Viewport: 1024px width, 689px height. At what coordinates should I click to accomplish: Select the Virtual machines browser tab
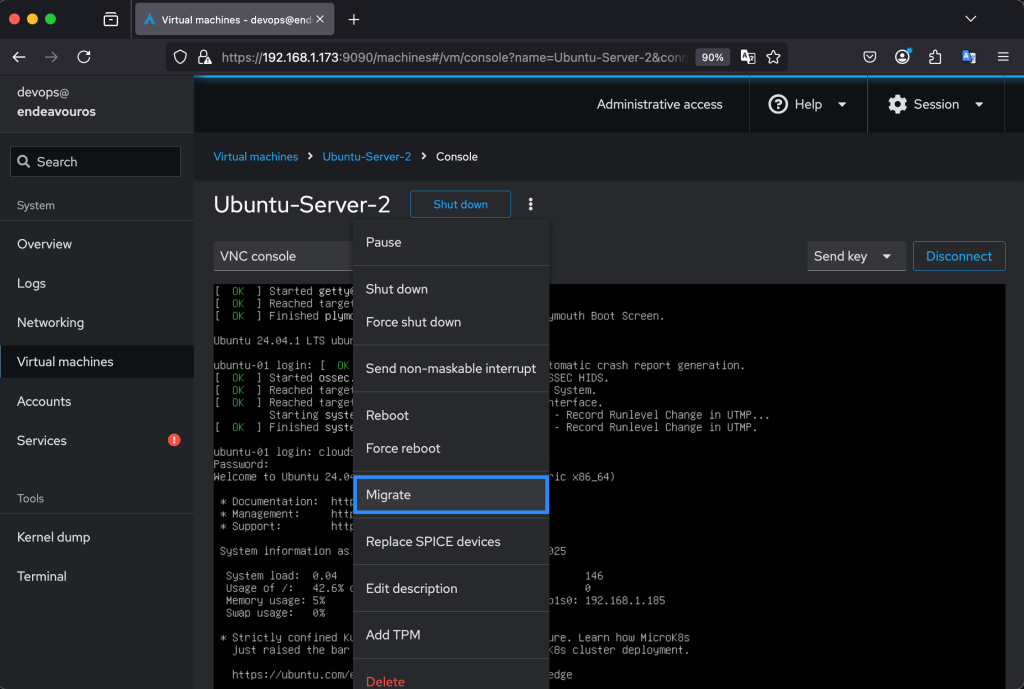[x=234, y=20]
